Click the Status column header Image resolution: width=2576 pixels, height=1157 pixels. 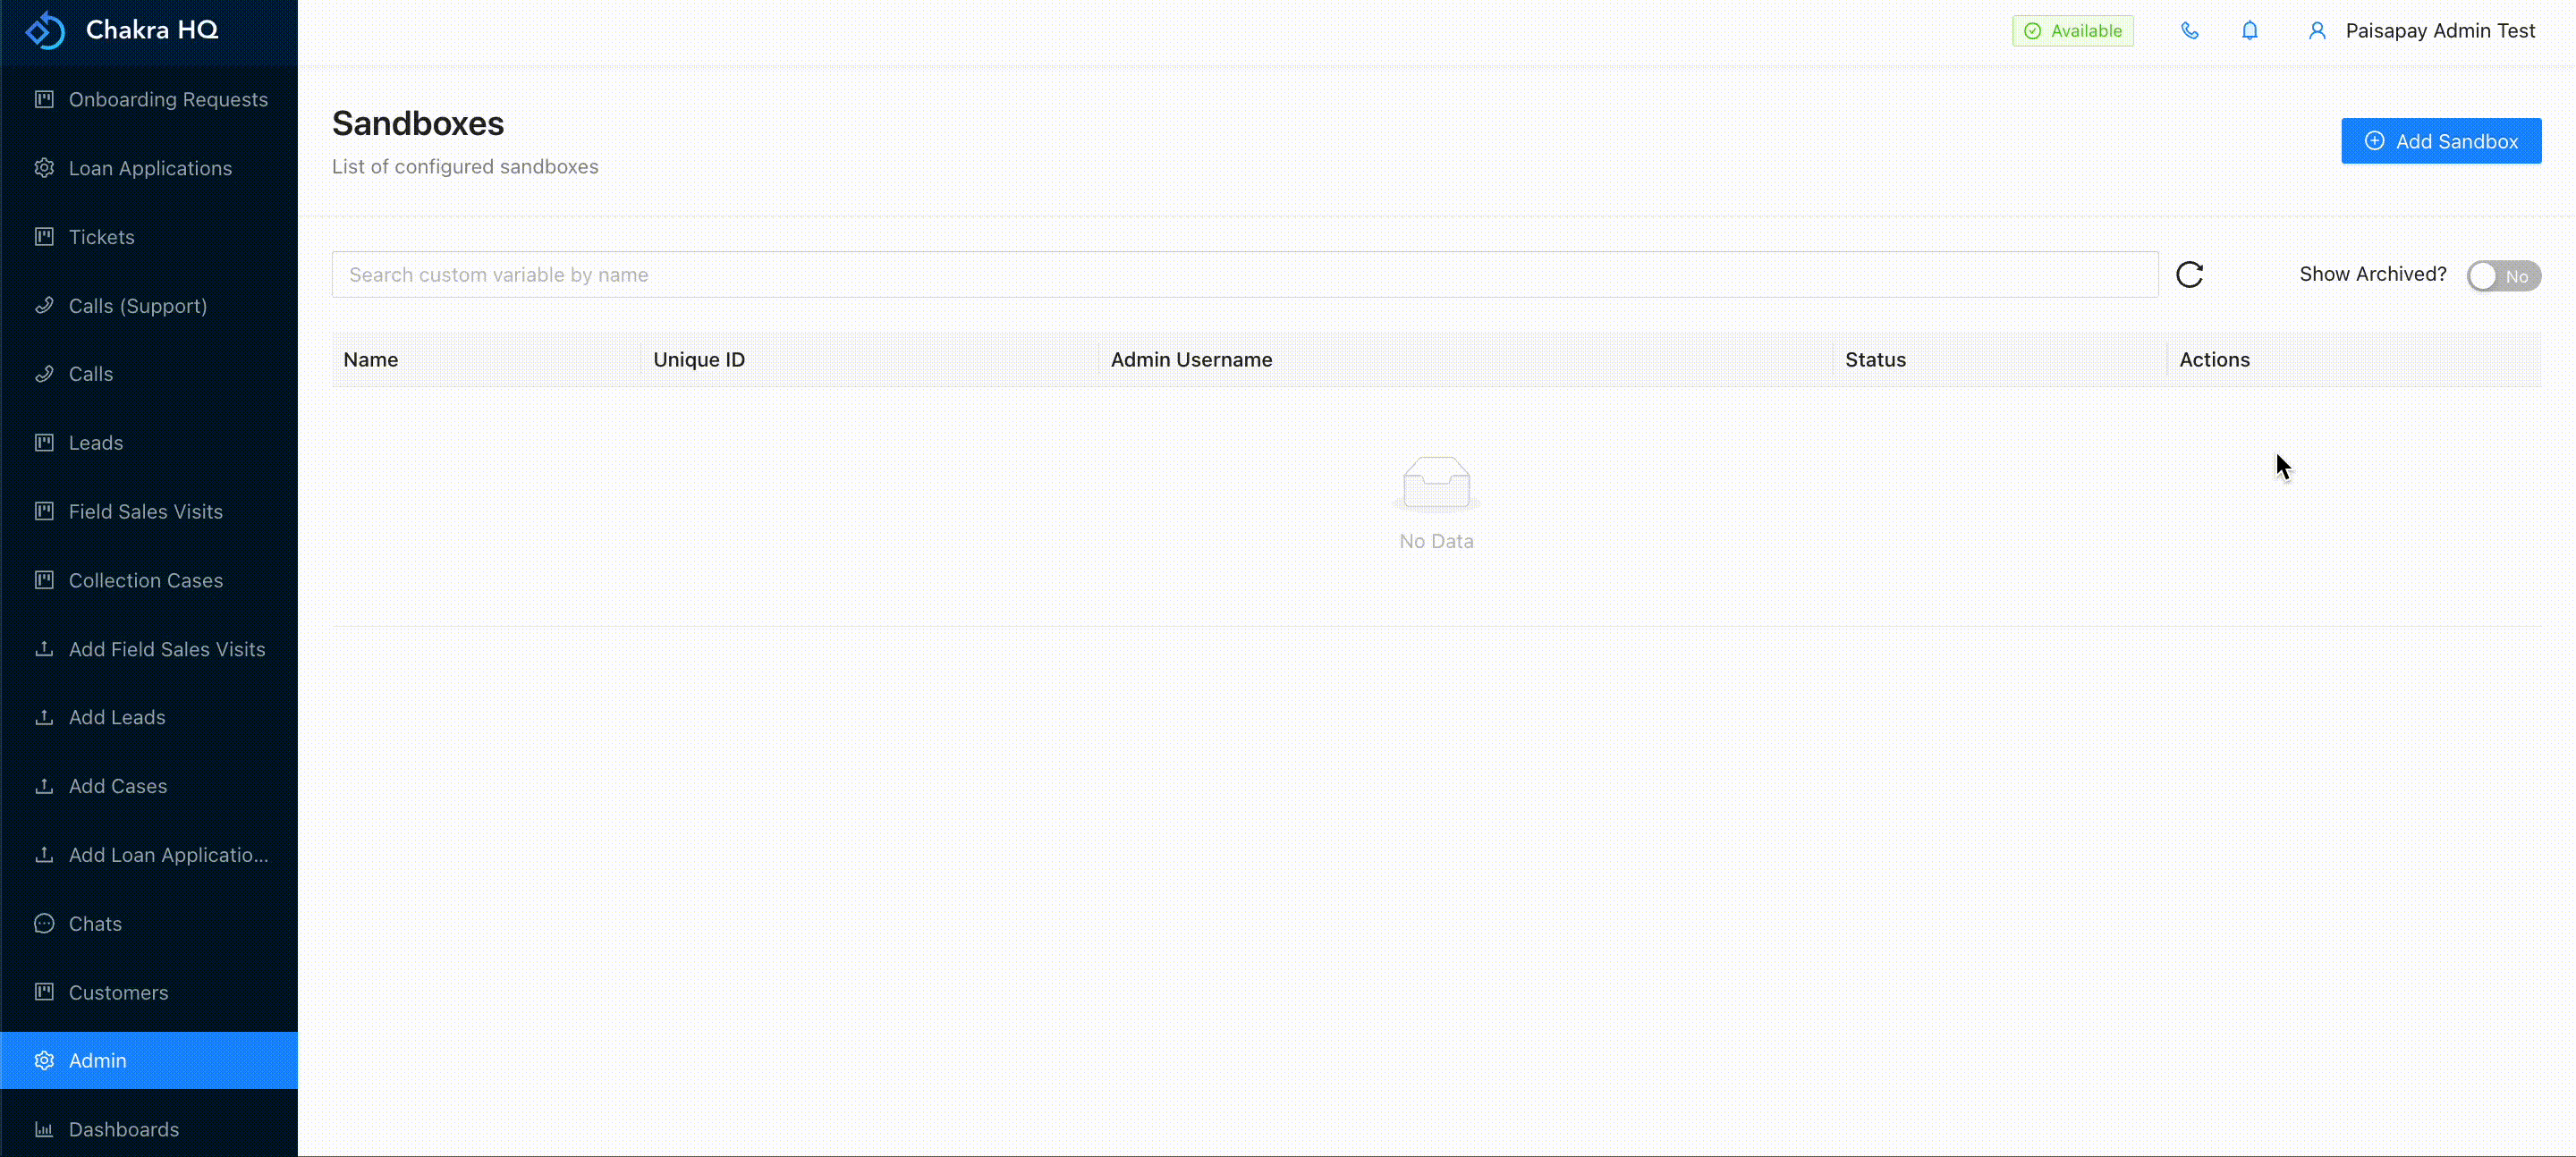[x=1875, y=360]
